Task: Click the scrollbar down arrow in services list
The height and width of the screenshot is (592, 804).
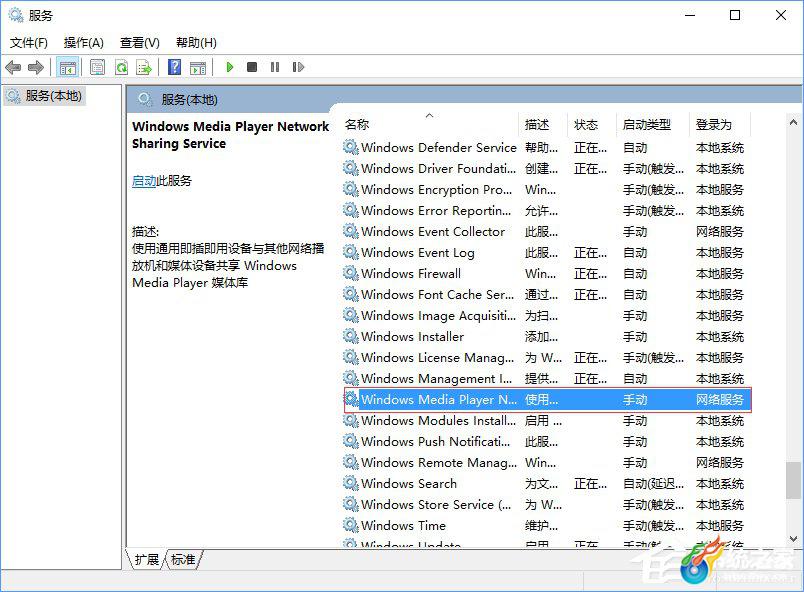Action: [793, 539]
